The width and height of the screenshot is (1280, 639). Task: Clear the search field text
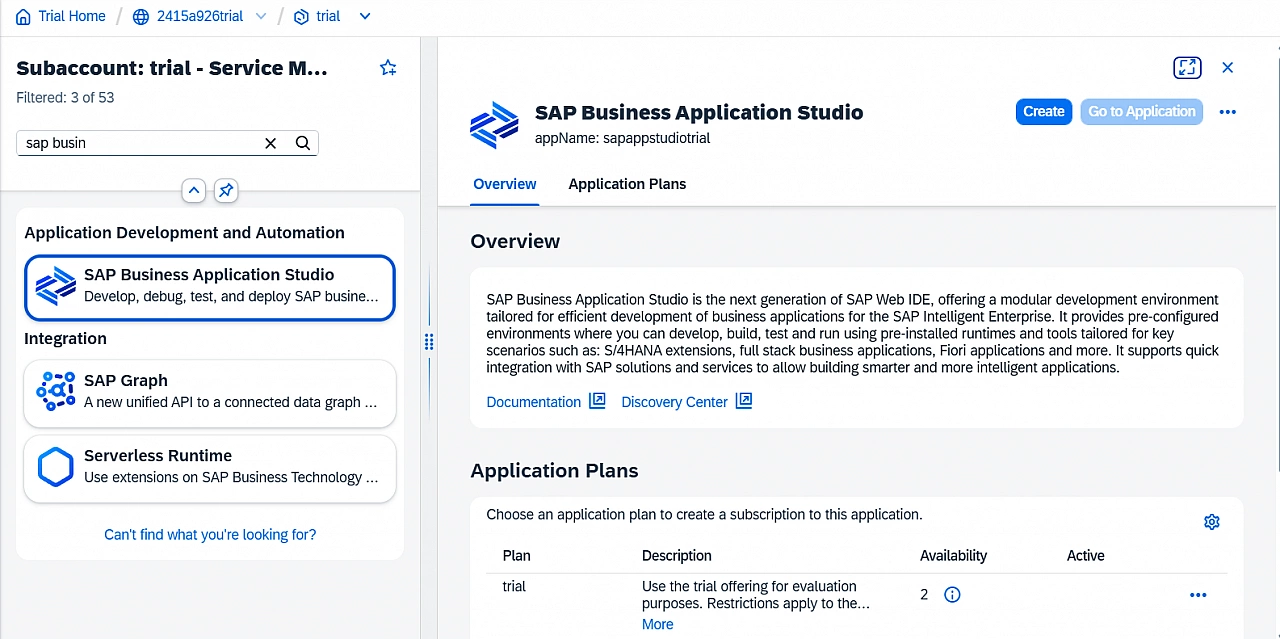(270, 143)
